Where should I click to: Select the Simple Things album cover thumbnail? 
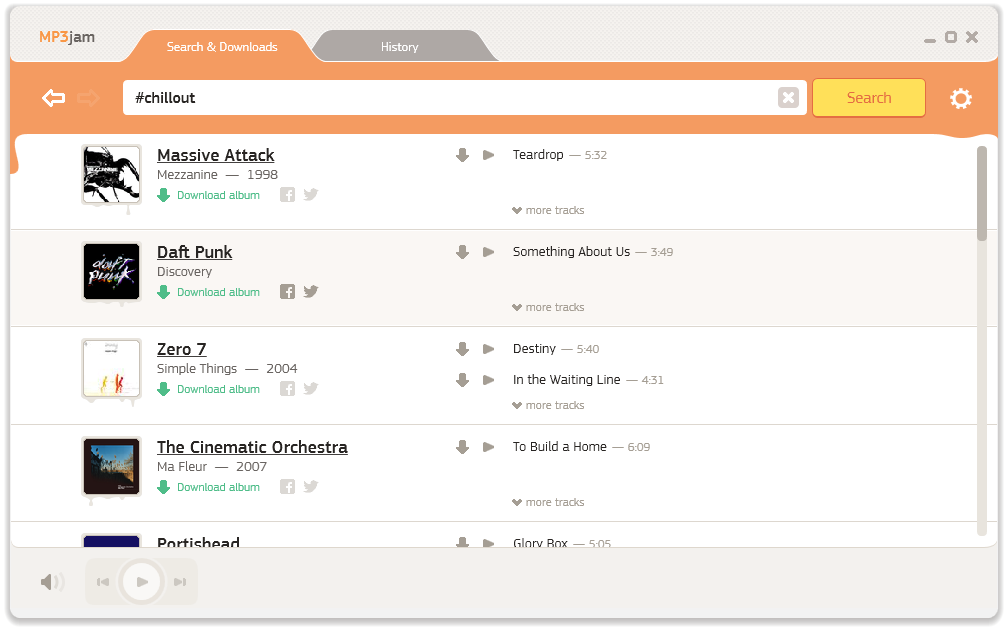tap(111, 368)
